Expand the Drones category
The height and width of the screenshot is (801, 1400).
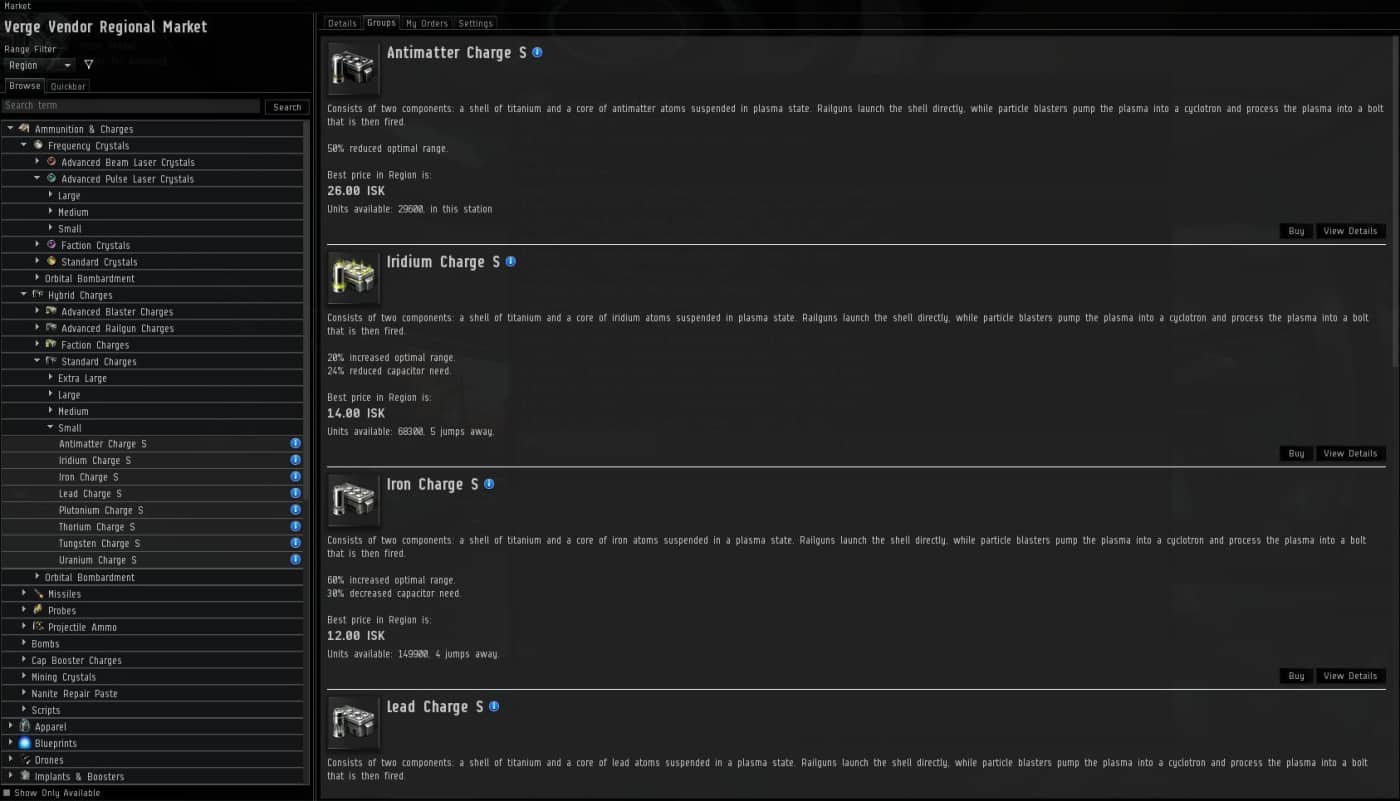click(11, 760)
